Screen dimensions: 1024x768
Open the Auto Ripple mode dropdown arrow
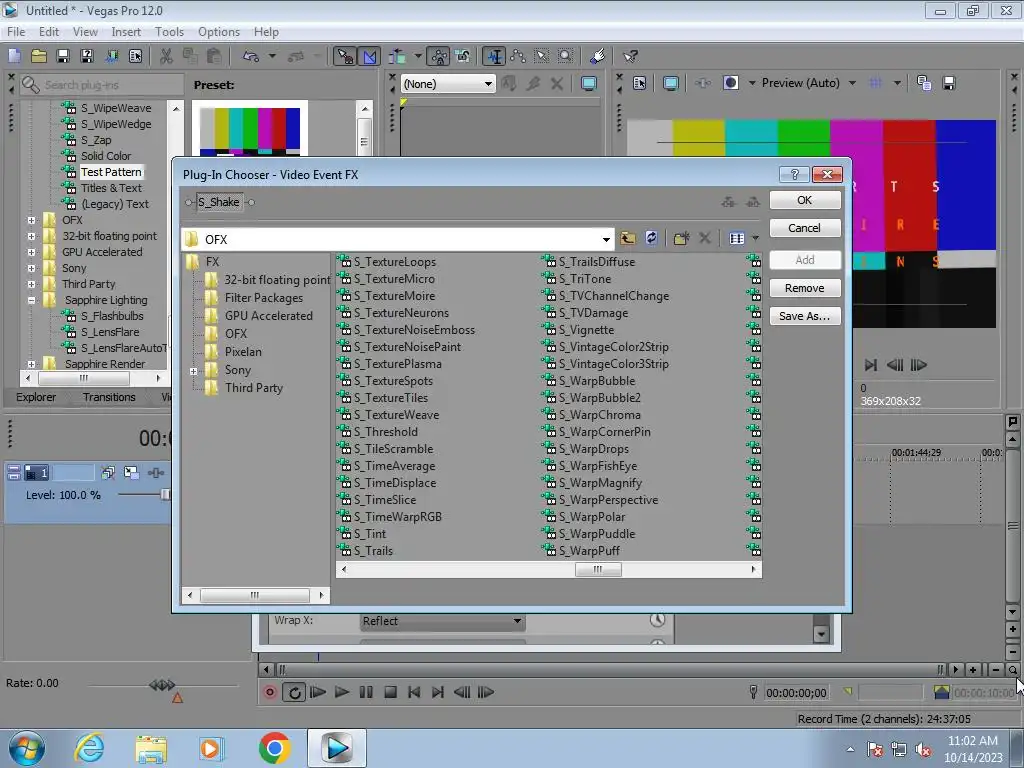[x=418, y=56]
